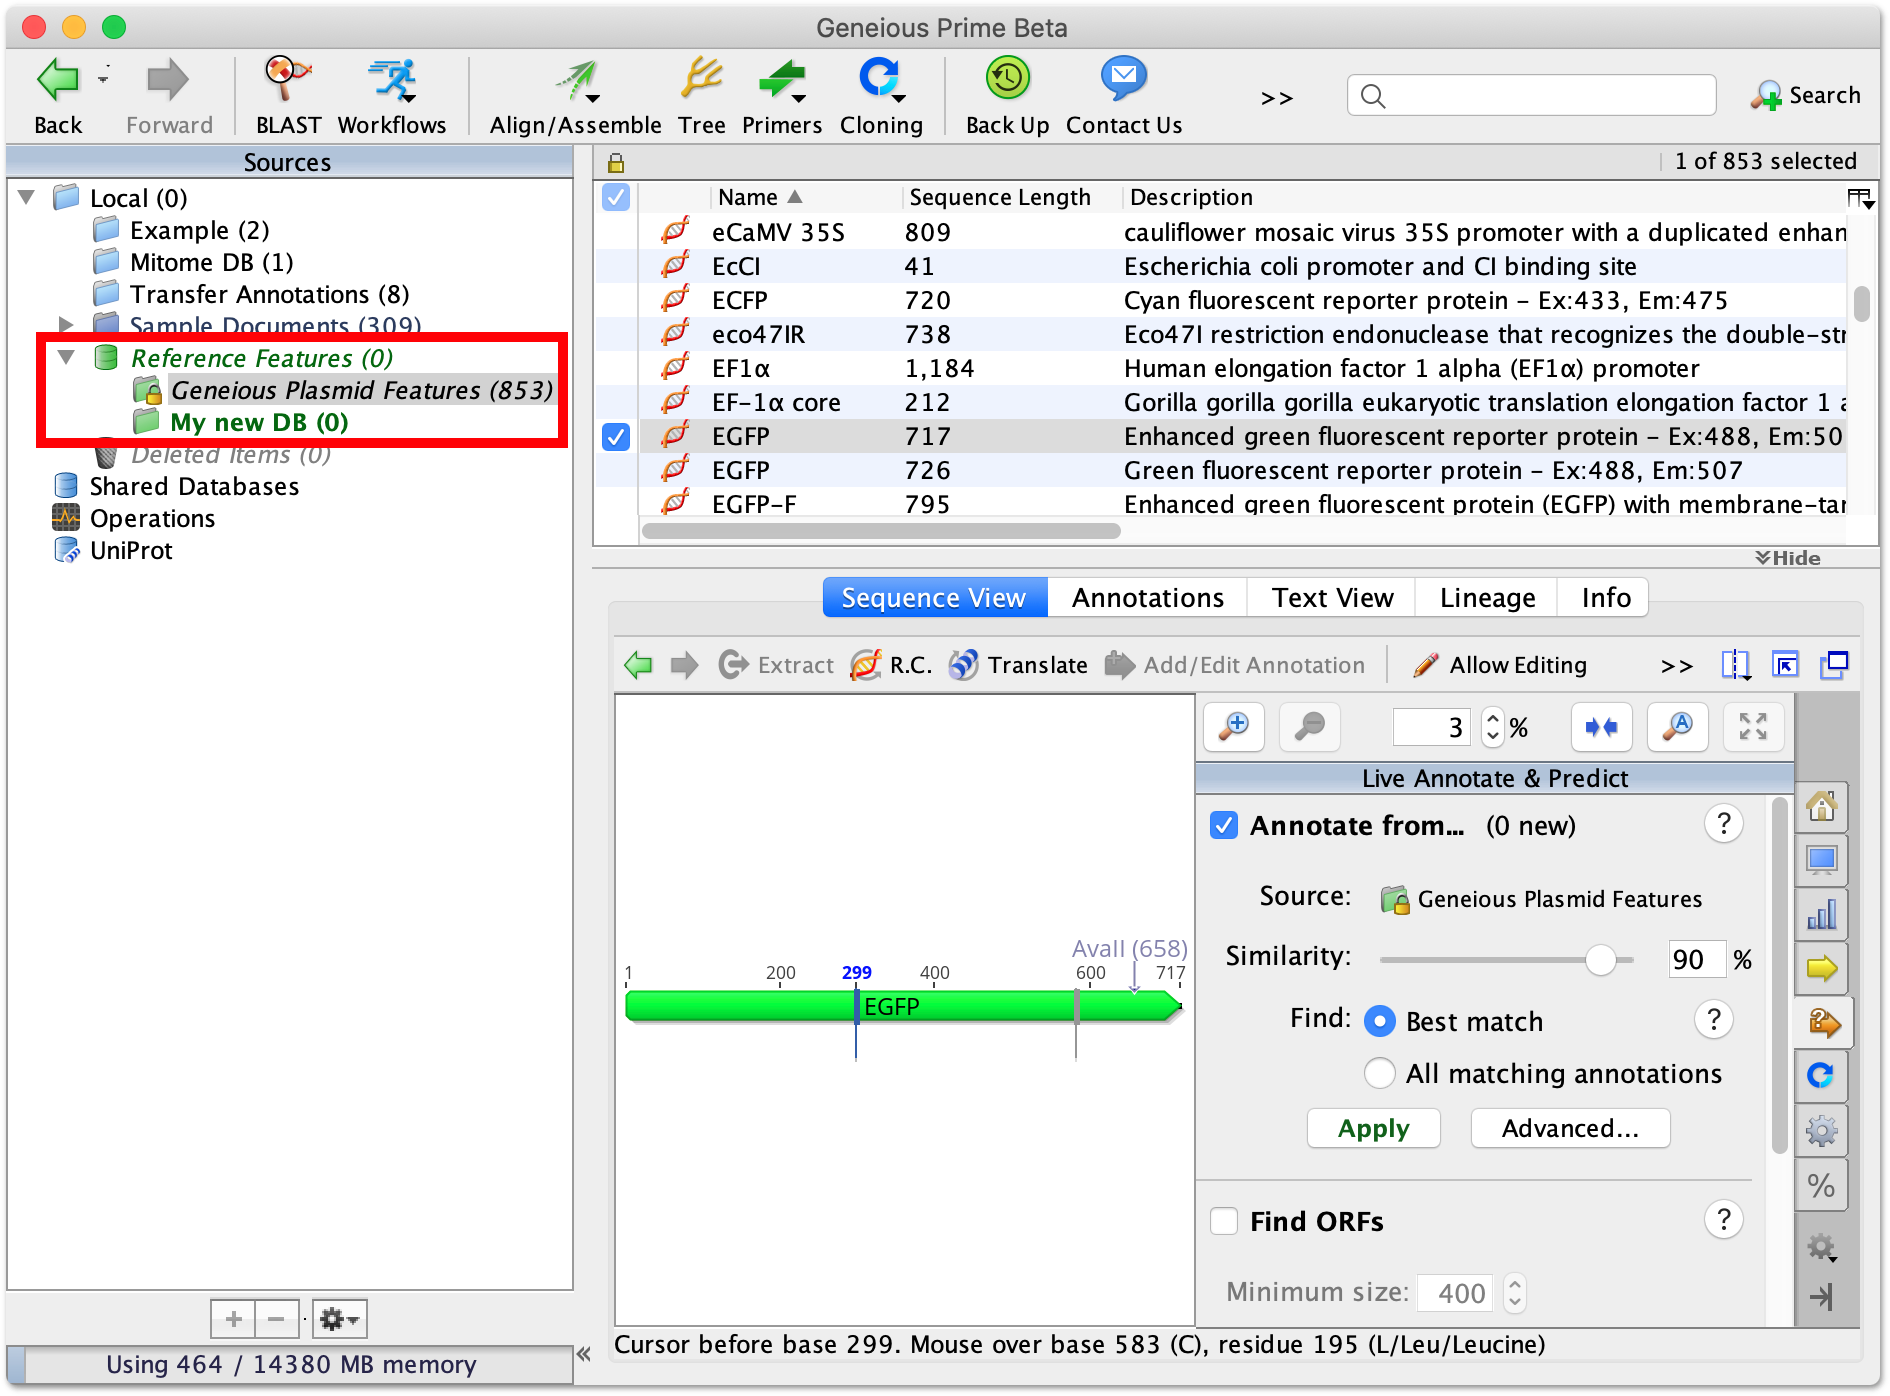Click the Advanced... button
The height and width of the screenshot is (1396, 1890).
(1570, 1128)
